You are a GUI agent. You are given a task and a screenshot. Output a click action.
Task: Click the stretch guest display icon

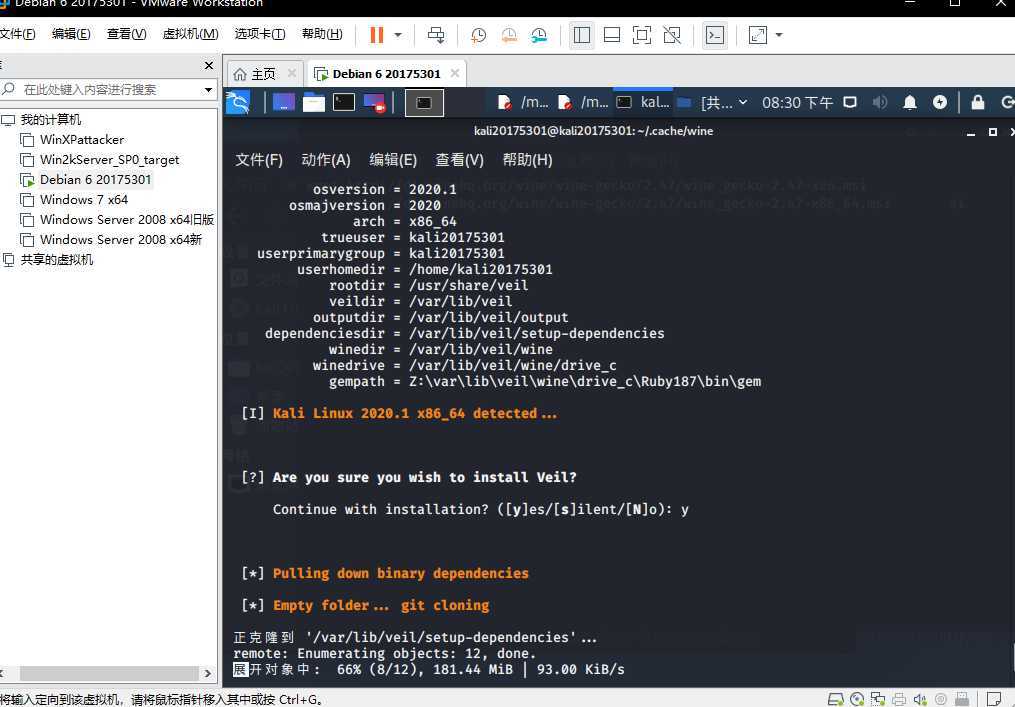(757, 35)
